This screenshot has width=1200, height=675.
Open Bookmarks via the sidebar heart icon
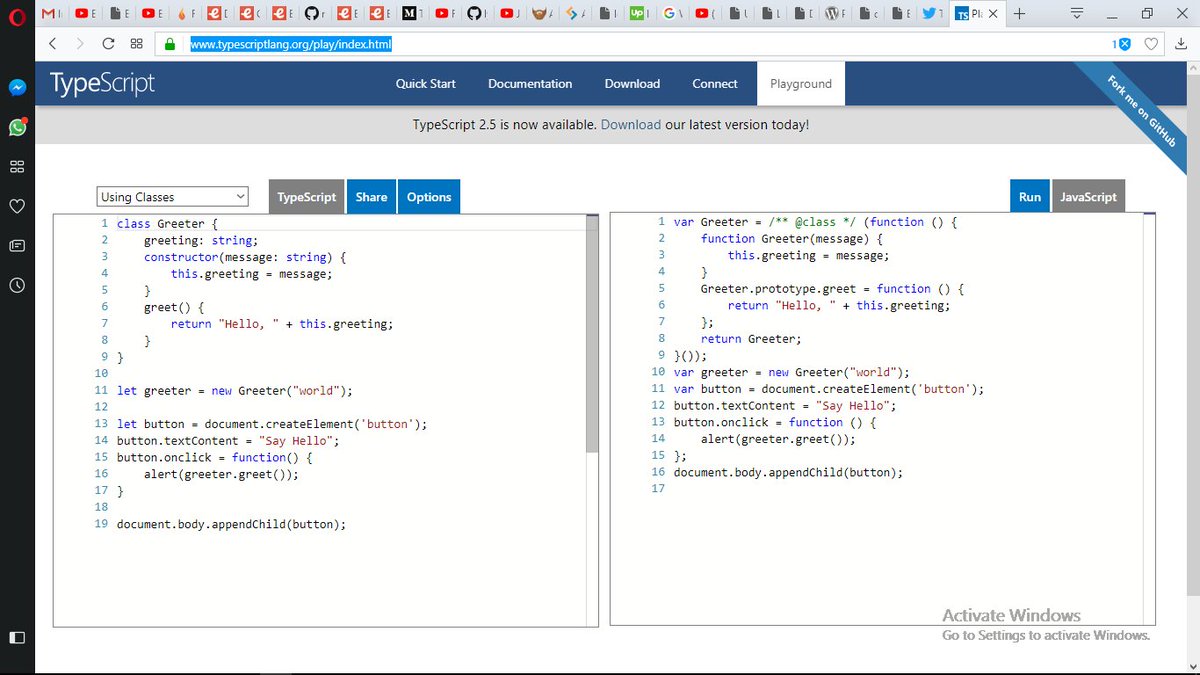(x=17, y=205)
